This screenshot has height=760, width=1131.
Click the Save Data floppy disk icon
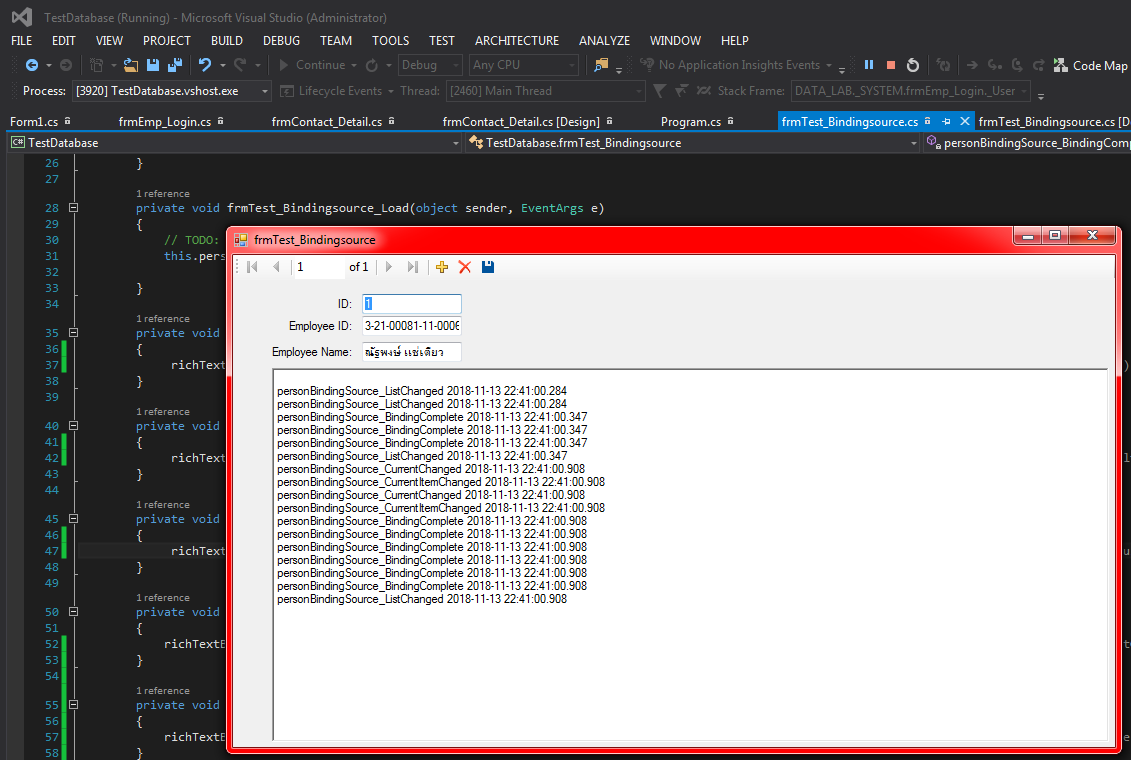point(488,267)
